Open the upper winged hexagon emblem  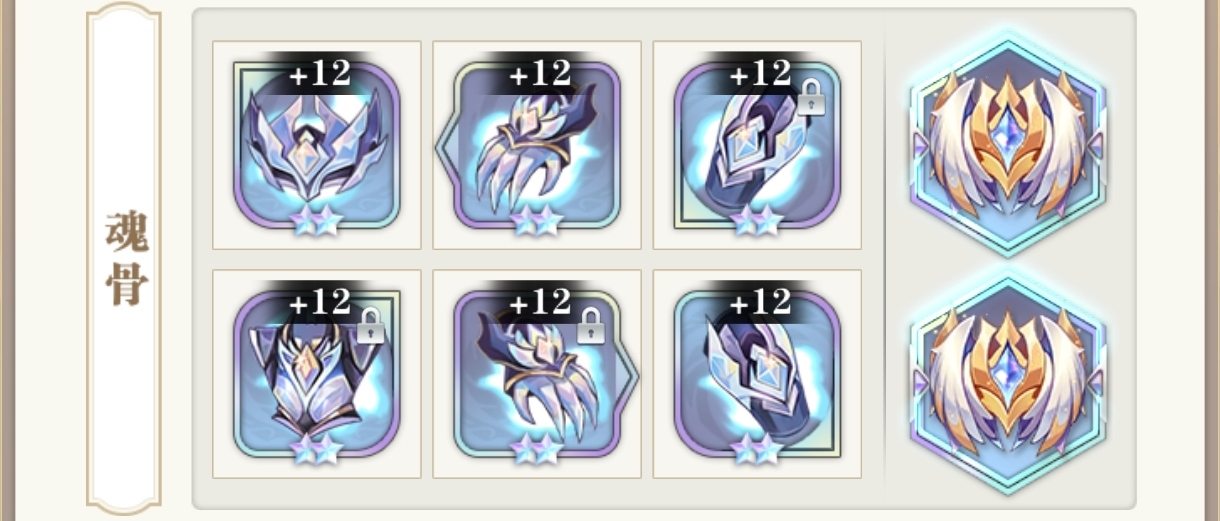1008,143
